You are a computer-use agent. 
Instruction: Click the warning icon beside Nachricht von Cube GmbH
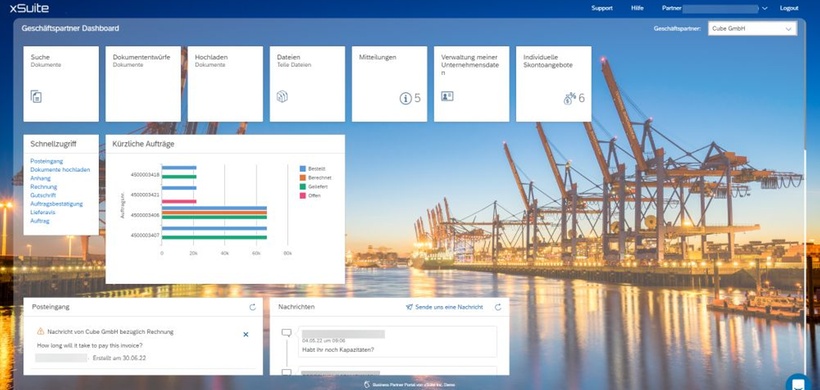tap(41, 331)
